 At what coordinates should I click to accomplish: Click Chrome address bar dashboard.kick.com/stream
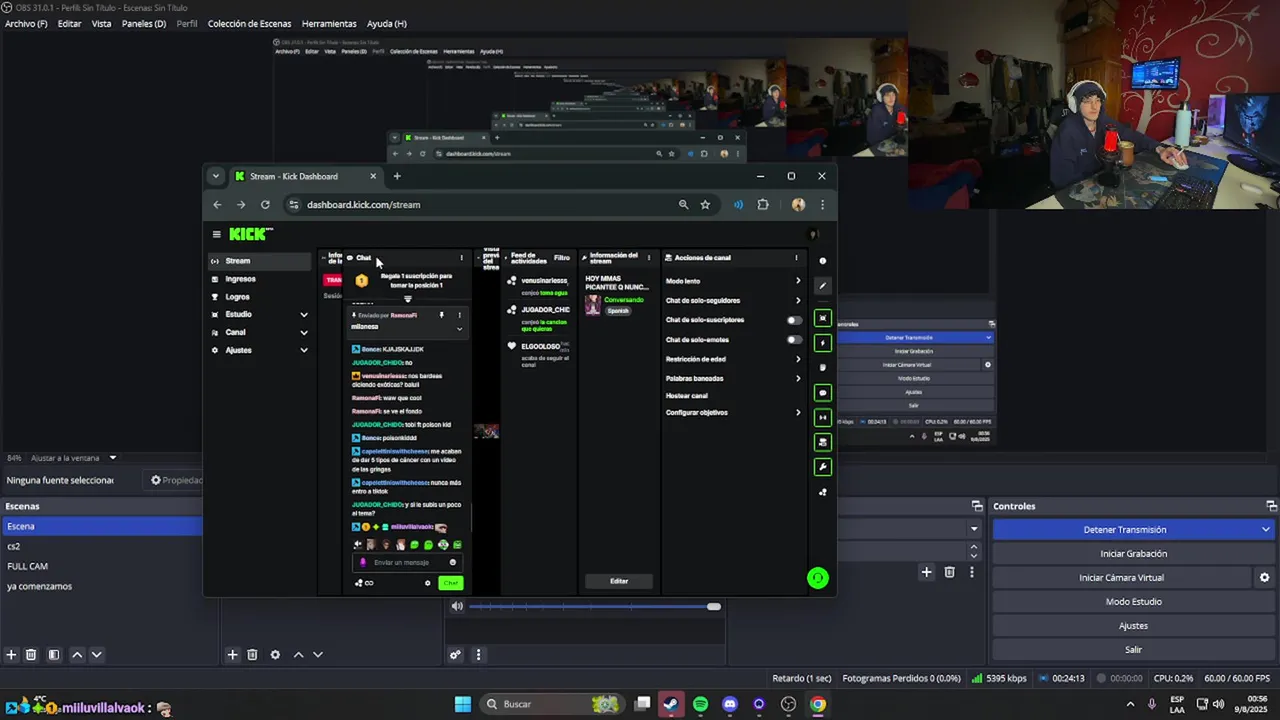pyautogui.click(x=363, y=205)
